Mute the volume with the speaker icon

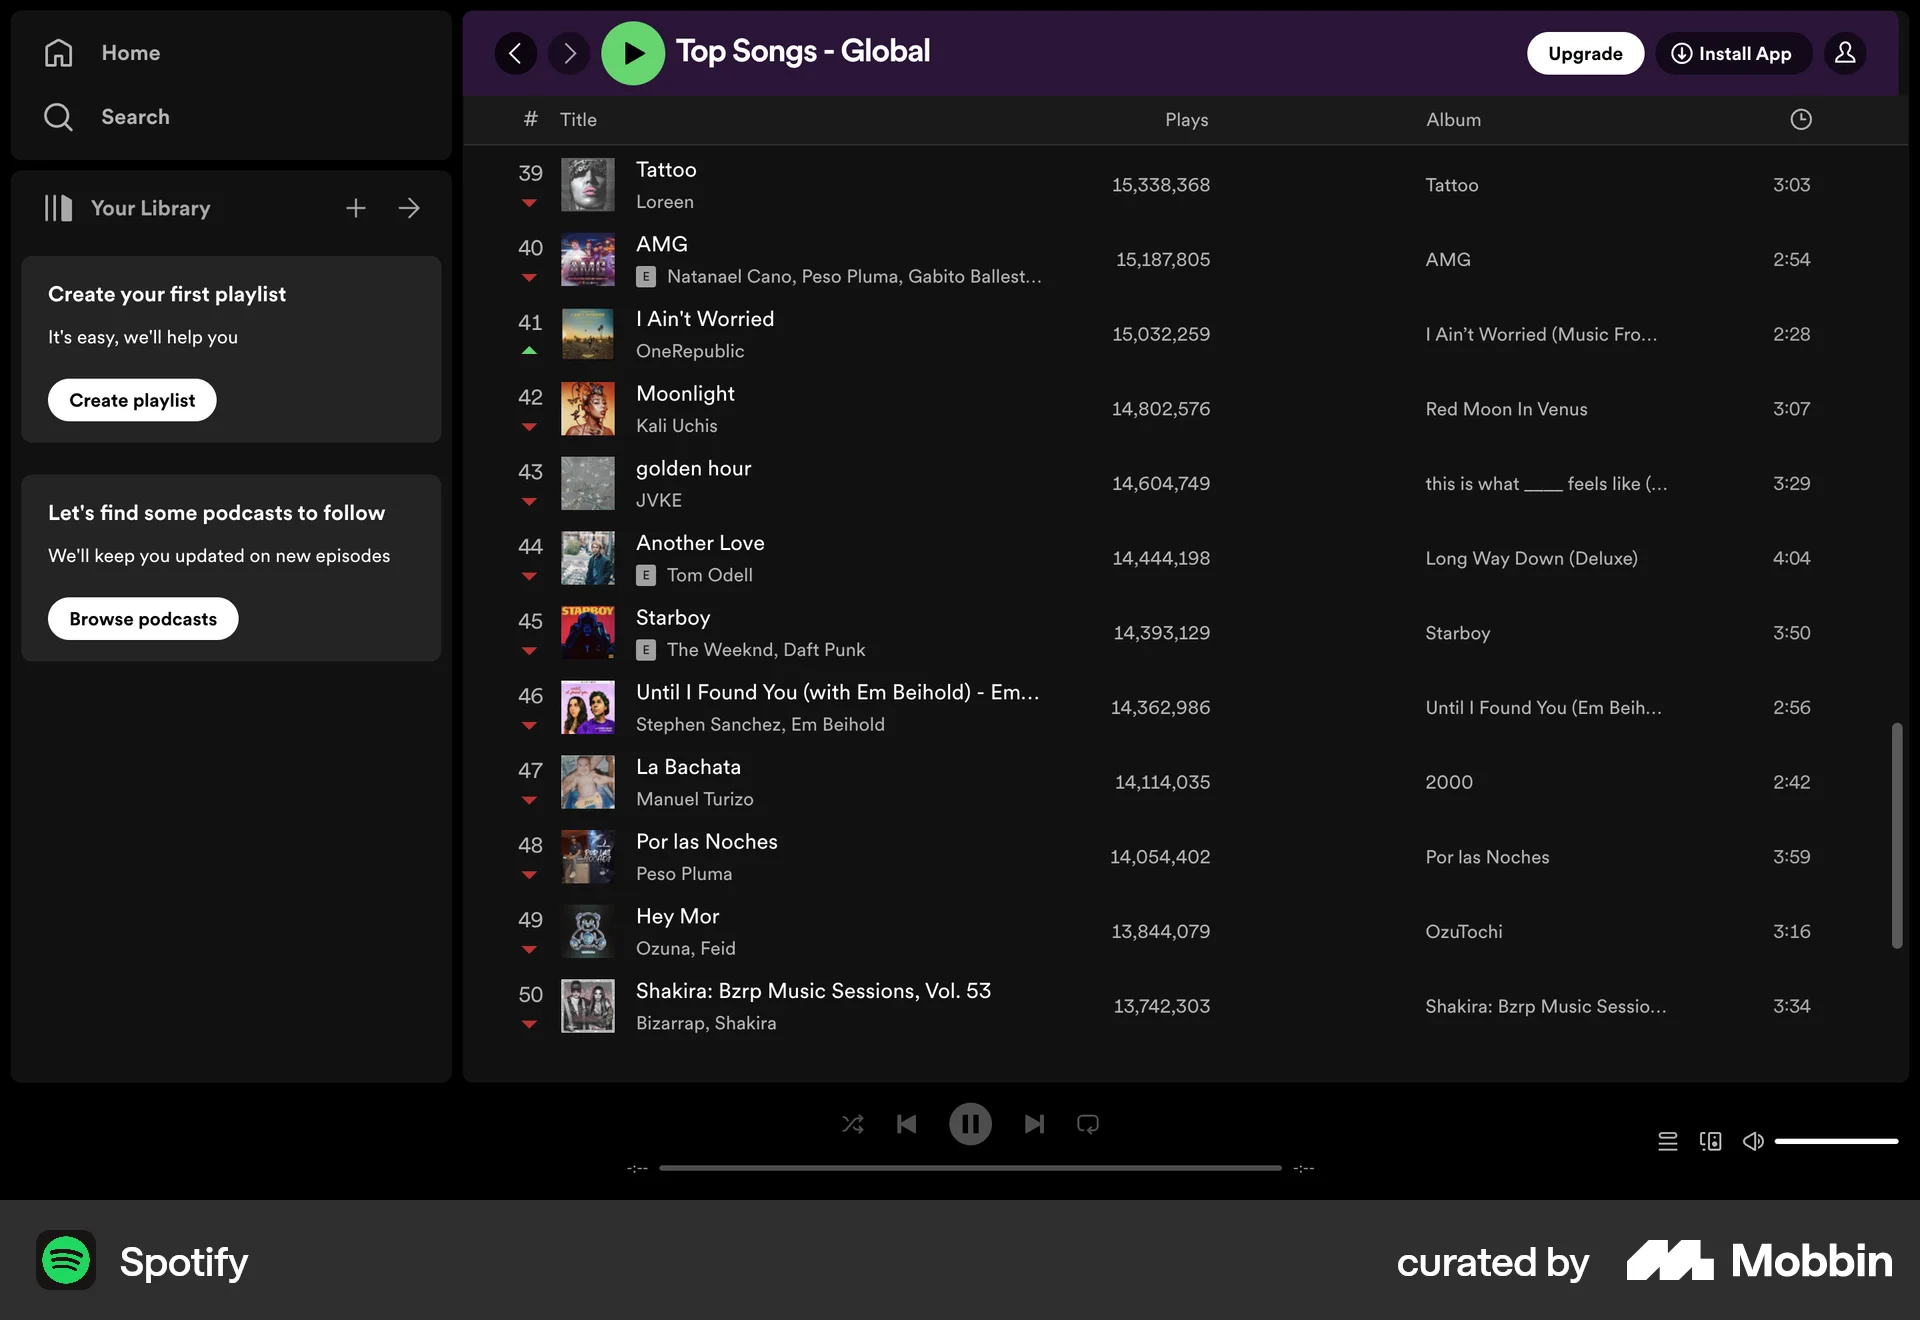[1753, 1141]
